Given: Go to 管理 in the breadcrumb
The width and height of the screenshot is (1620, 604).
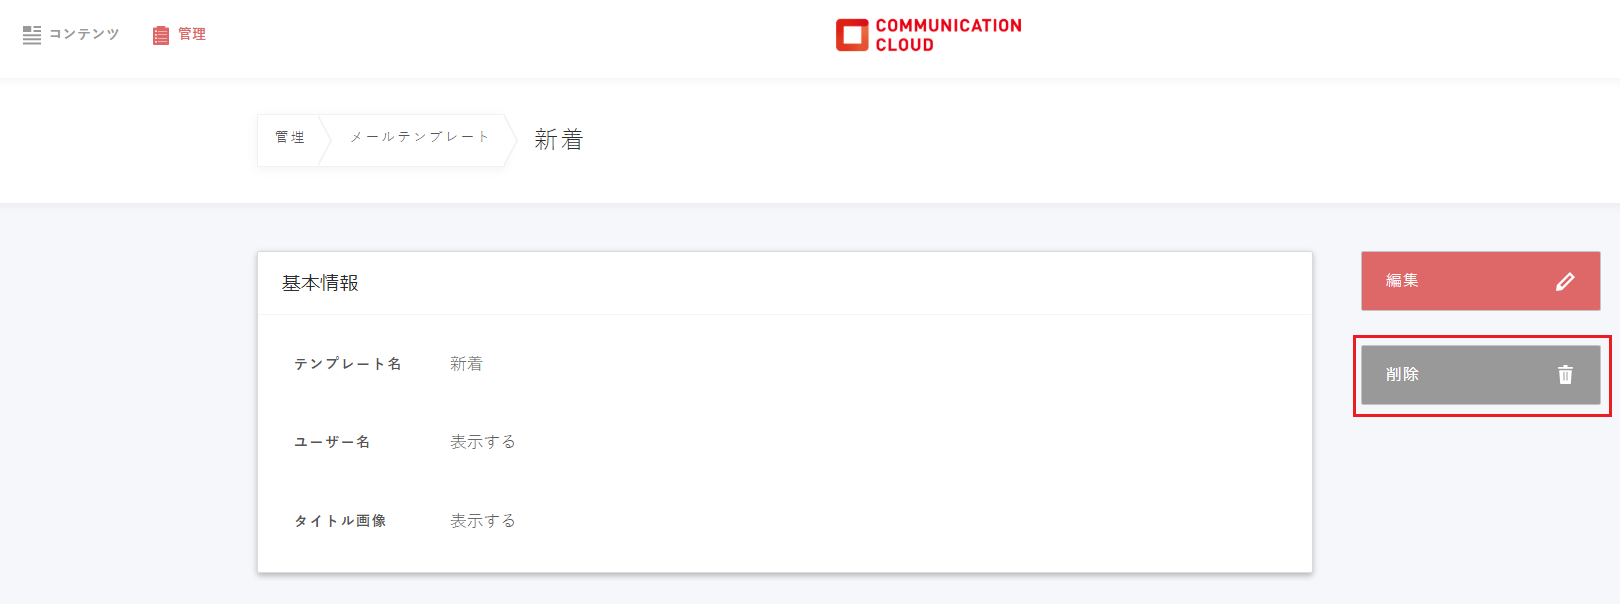Looking at the screenshot, I should tap(290, 138).
